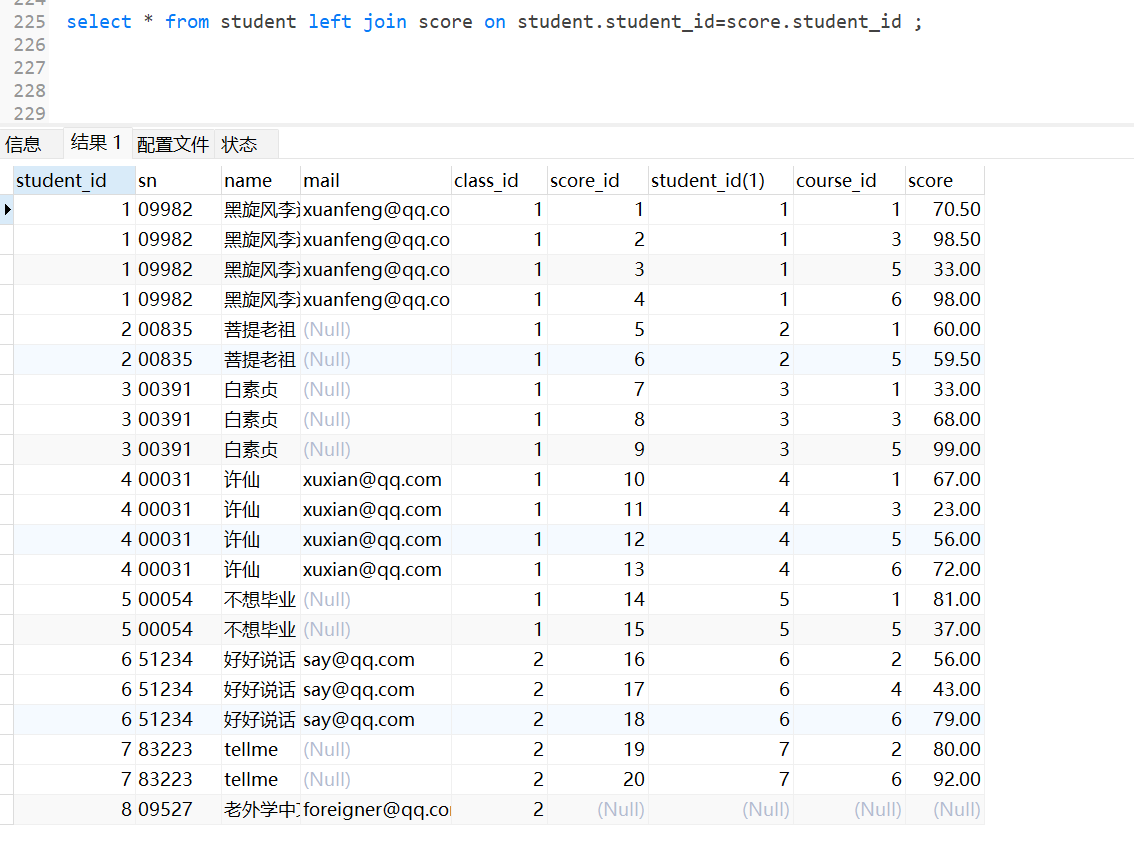
Task: Click the current-row arrow indicator
Action: (x=7, y=210)
